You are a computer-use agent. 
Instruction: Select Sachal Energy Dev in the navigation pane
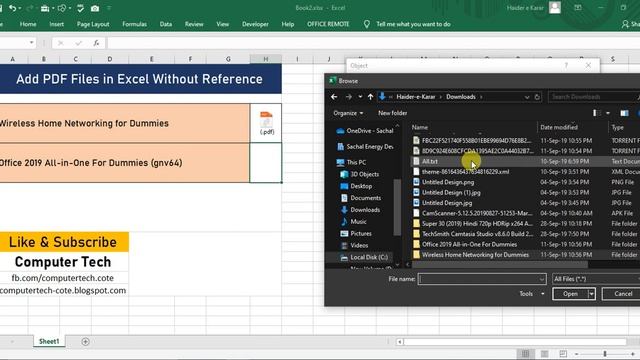click(x=364, y=147)
